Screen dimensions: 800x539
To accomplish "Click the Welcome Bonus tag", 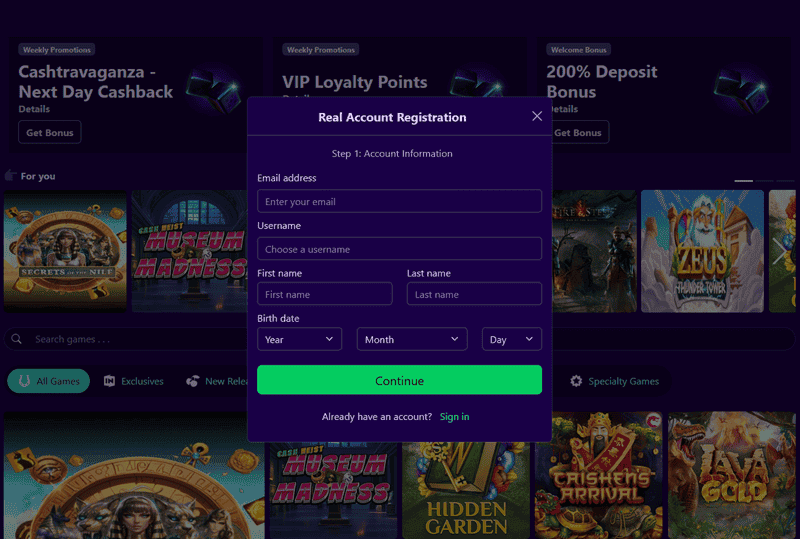I will tap(579, 50).
